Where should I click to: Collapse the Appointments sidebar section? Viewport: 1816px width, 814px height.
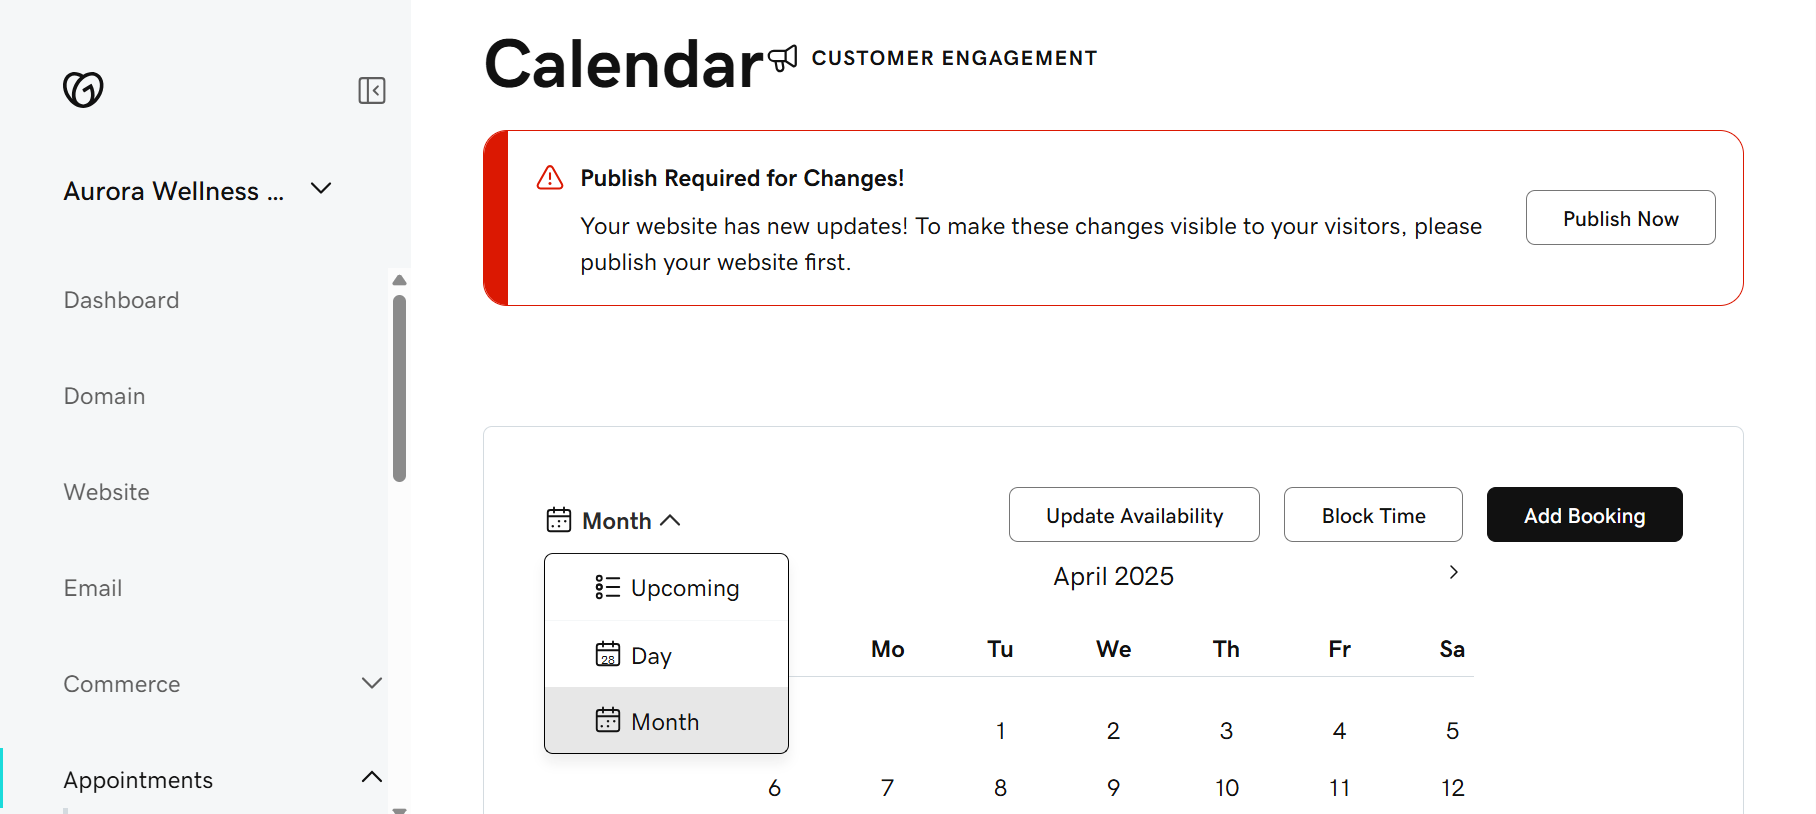tap(371, 778)
